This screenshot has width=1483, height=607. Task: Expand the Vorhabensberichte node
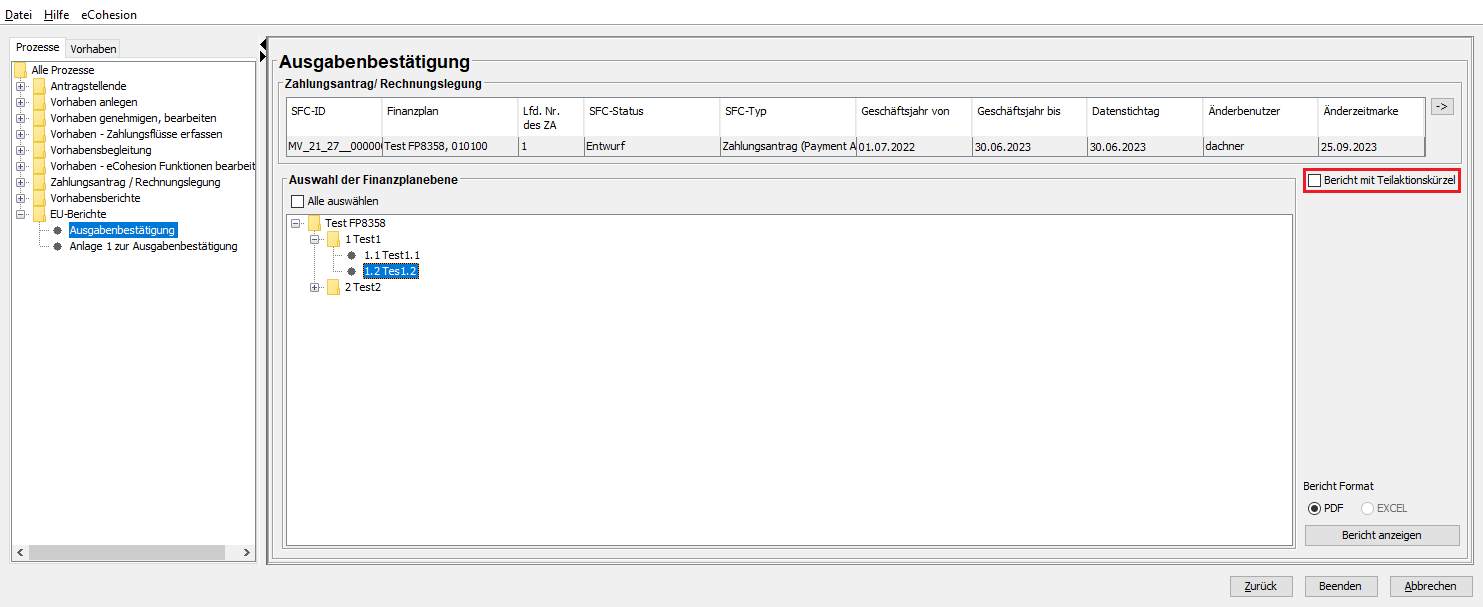pyautogui.click(x=20, y=198)
